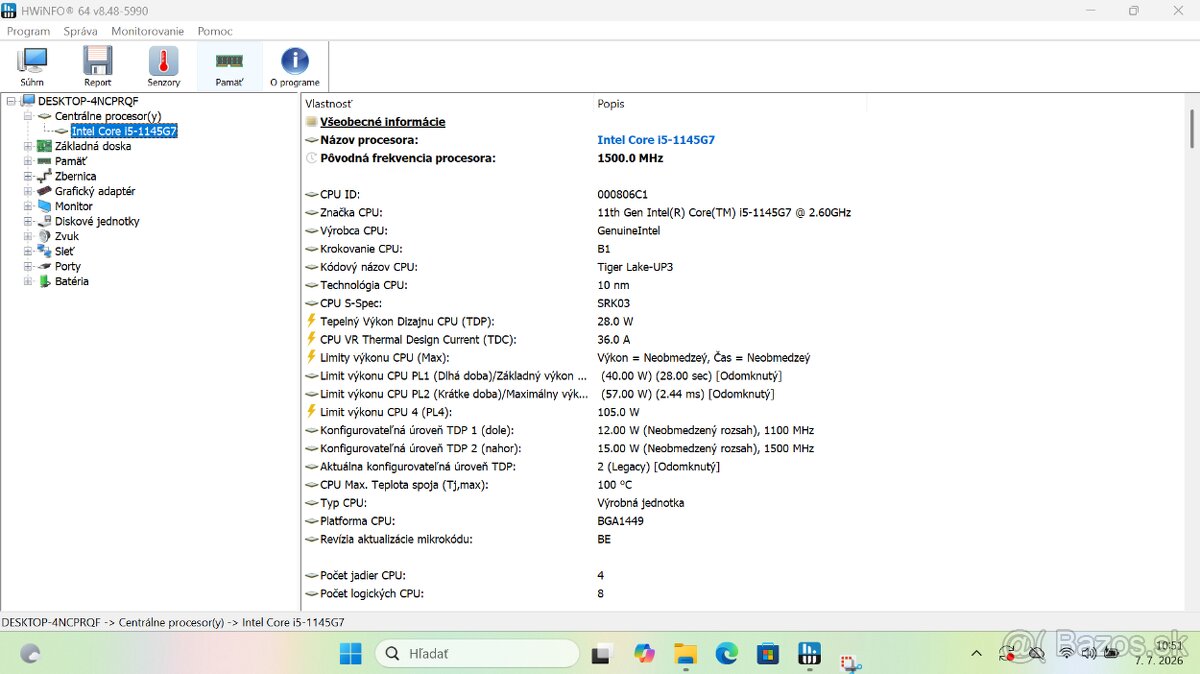Click the Windows Start button on taskbar
Image resolution: width=1200 pixels, height=674 pixels.
(x=351, y=654)
